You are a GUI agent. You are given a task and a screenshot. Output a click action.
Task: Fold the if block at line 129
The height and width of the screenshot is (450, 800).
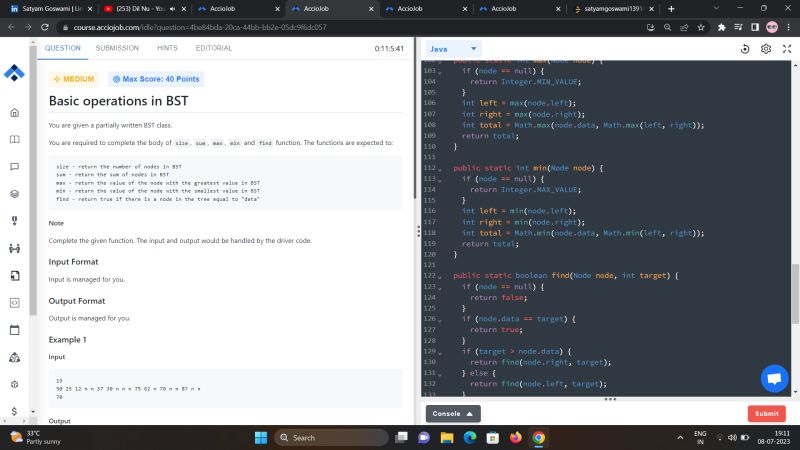(x=444, y=351)
